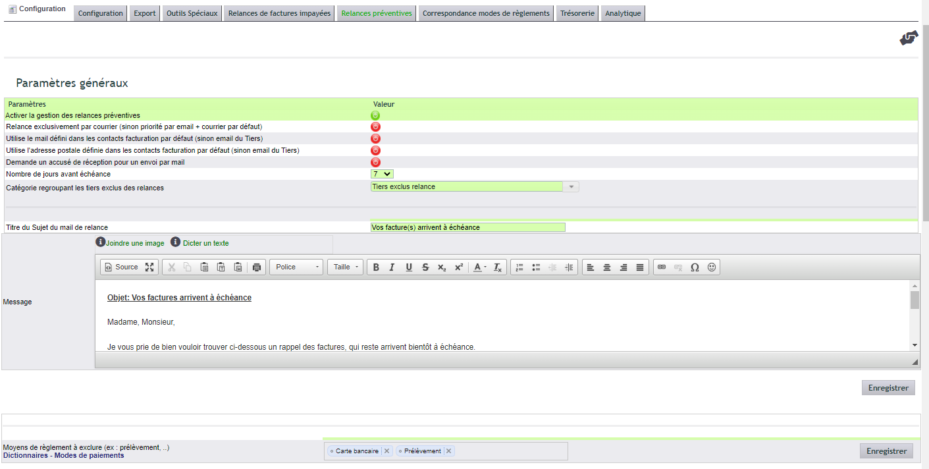The height and width of the screenshot is (469, 929).
Task: Click the Madame, Monsieur line in message
Action: pyautogui.click(x=141, y=322)
